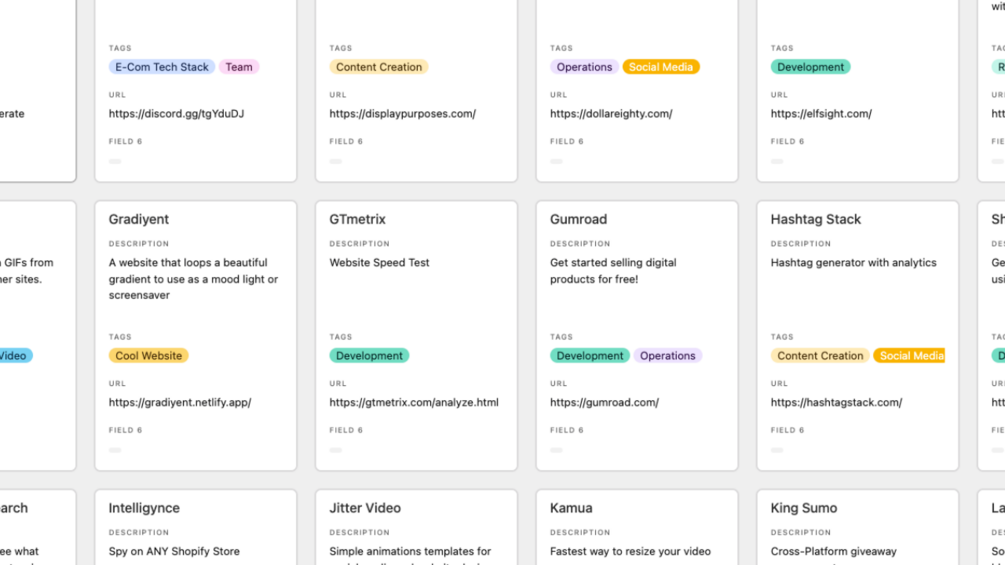Open the GTmetrix card title
The image size is (1005, 565).
pyautogui.click(x=357, y=219)
